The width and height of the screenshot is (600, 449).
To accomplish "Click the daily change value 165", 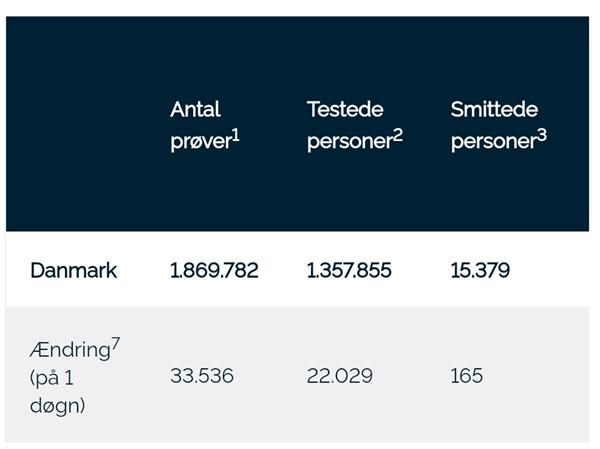I will pyautogui.click(x=466, y=376).
